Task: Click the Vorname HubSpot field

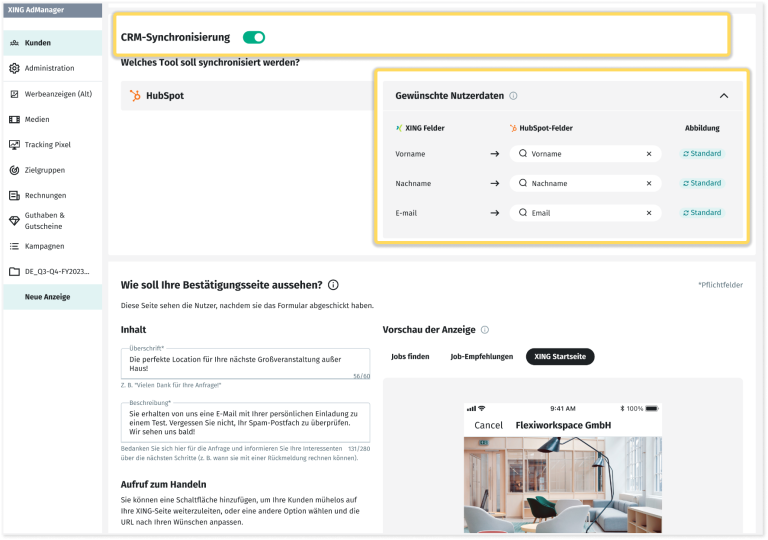Action: (585, 154)
